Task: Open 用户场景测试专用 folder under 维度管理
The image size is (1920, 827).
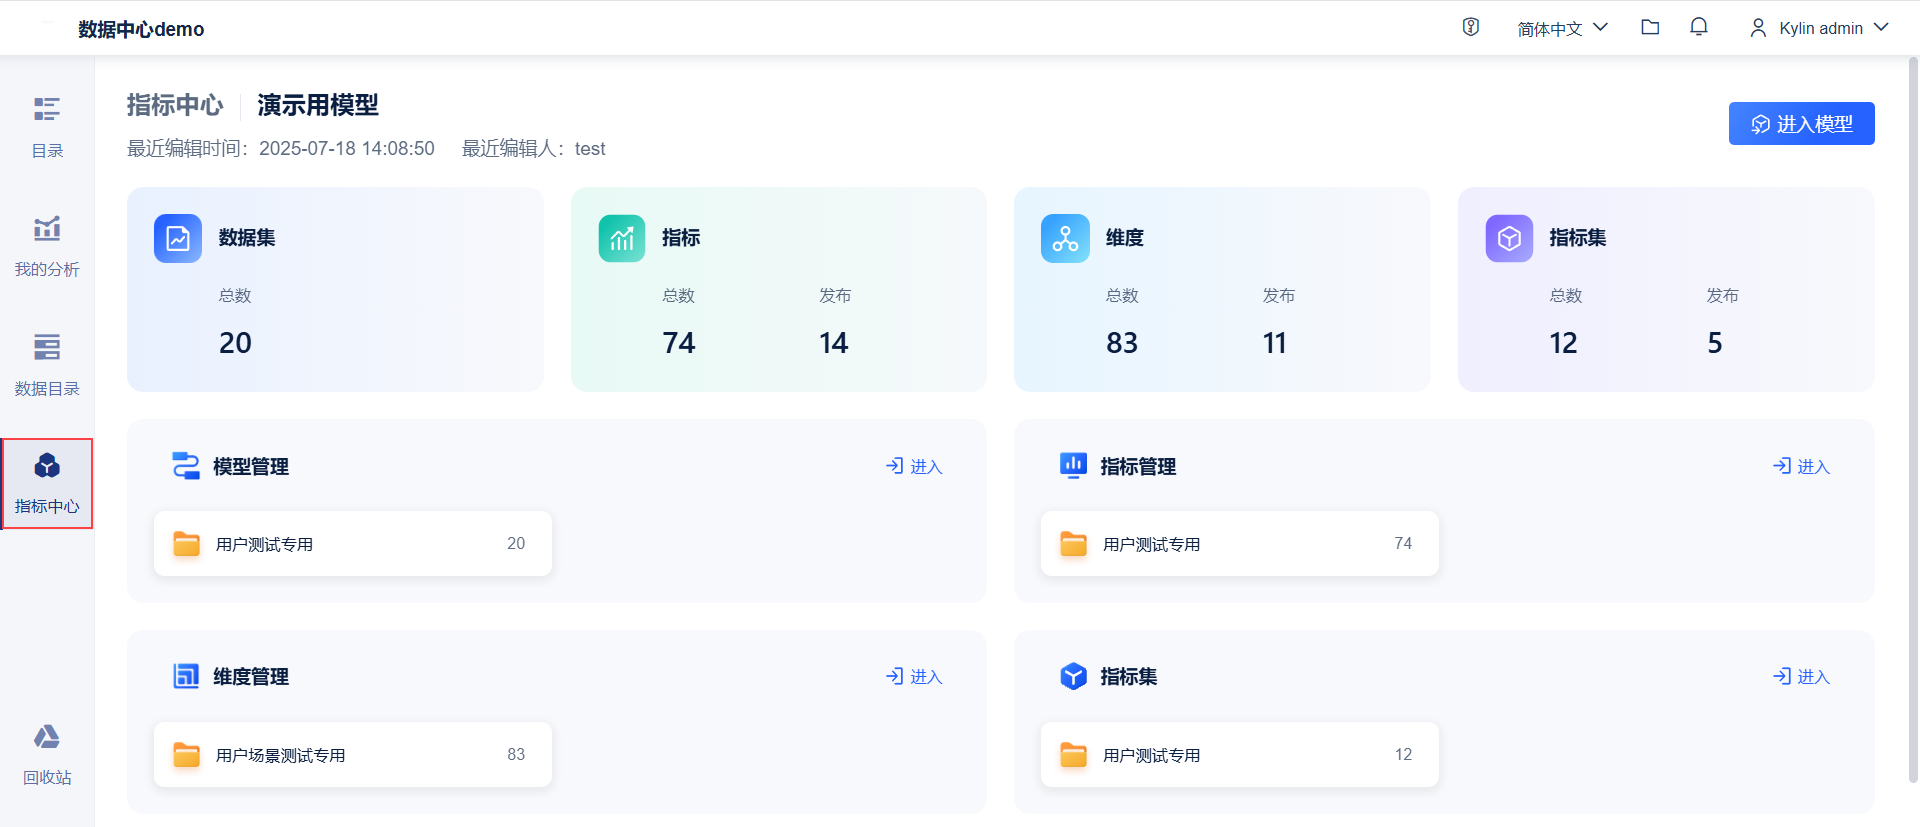Action: pyautogui.click(x=353, y=755)
